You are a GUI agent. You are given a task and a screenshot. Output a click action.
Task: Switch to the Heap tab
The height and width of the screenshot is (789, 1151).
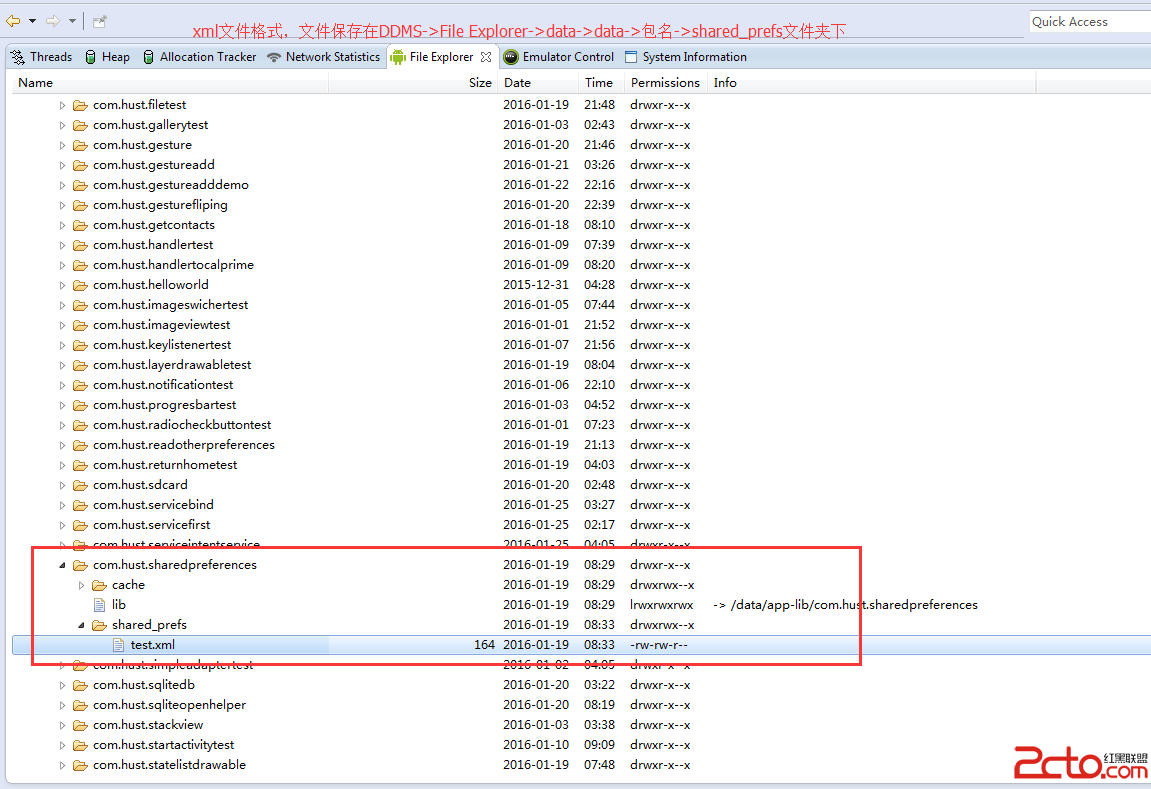point(107,57)
